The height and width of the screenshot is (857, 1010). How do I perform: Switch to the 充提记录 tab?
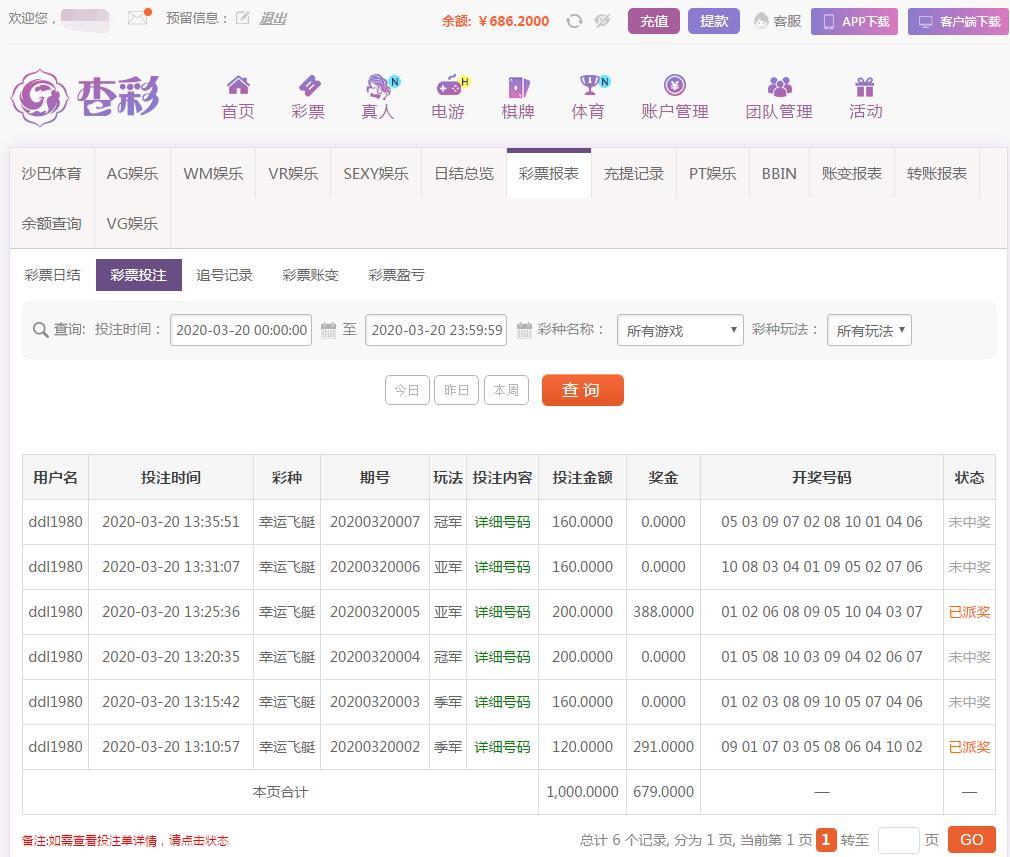pos(634,173)
